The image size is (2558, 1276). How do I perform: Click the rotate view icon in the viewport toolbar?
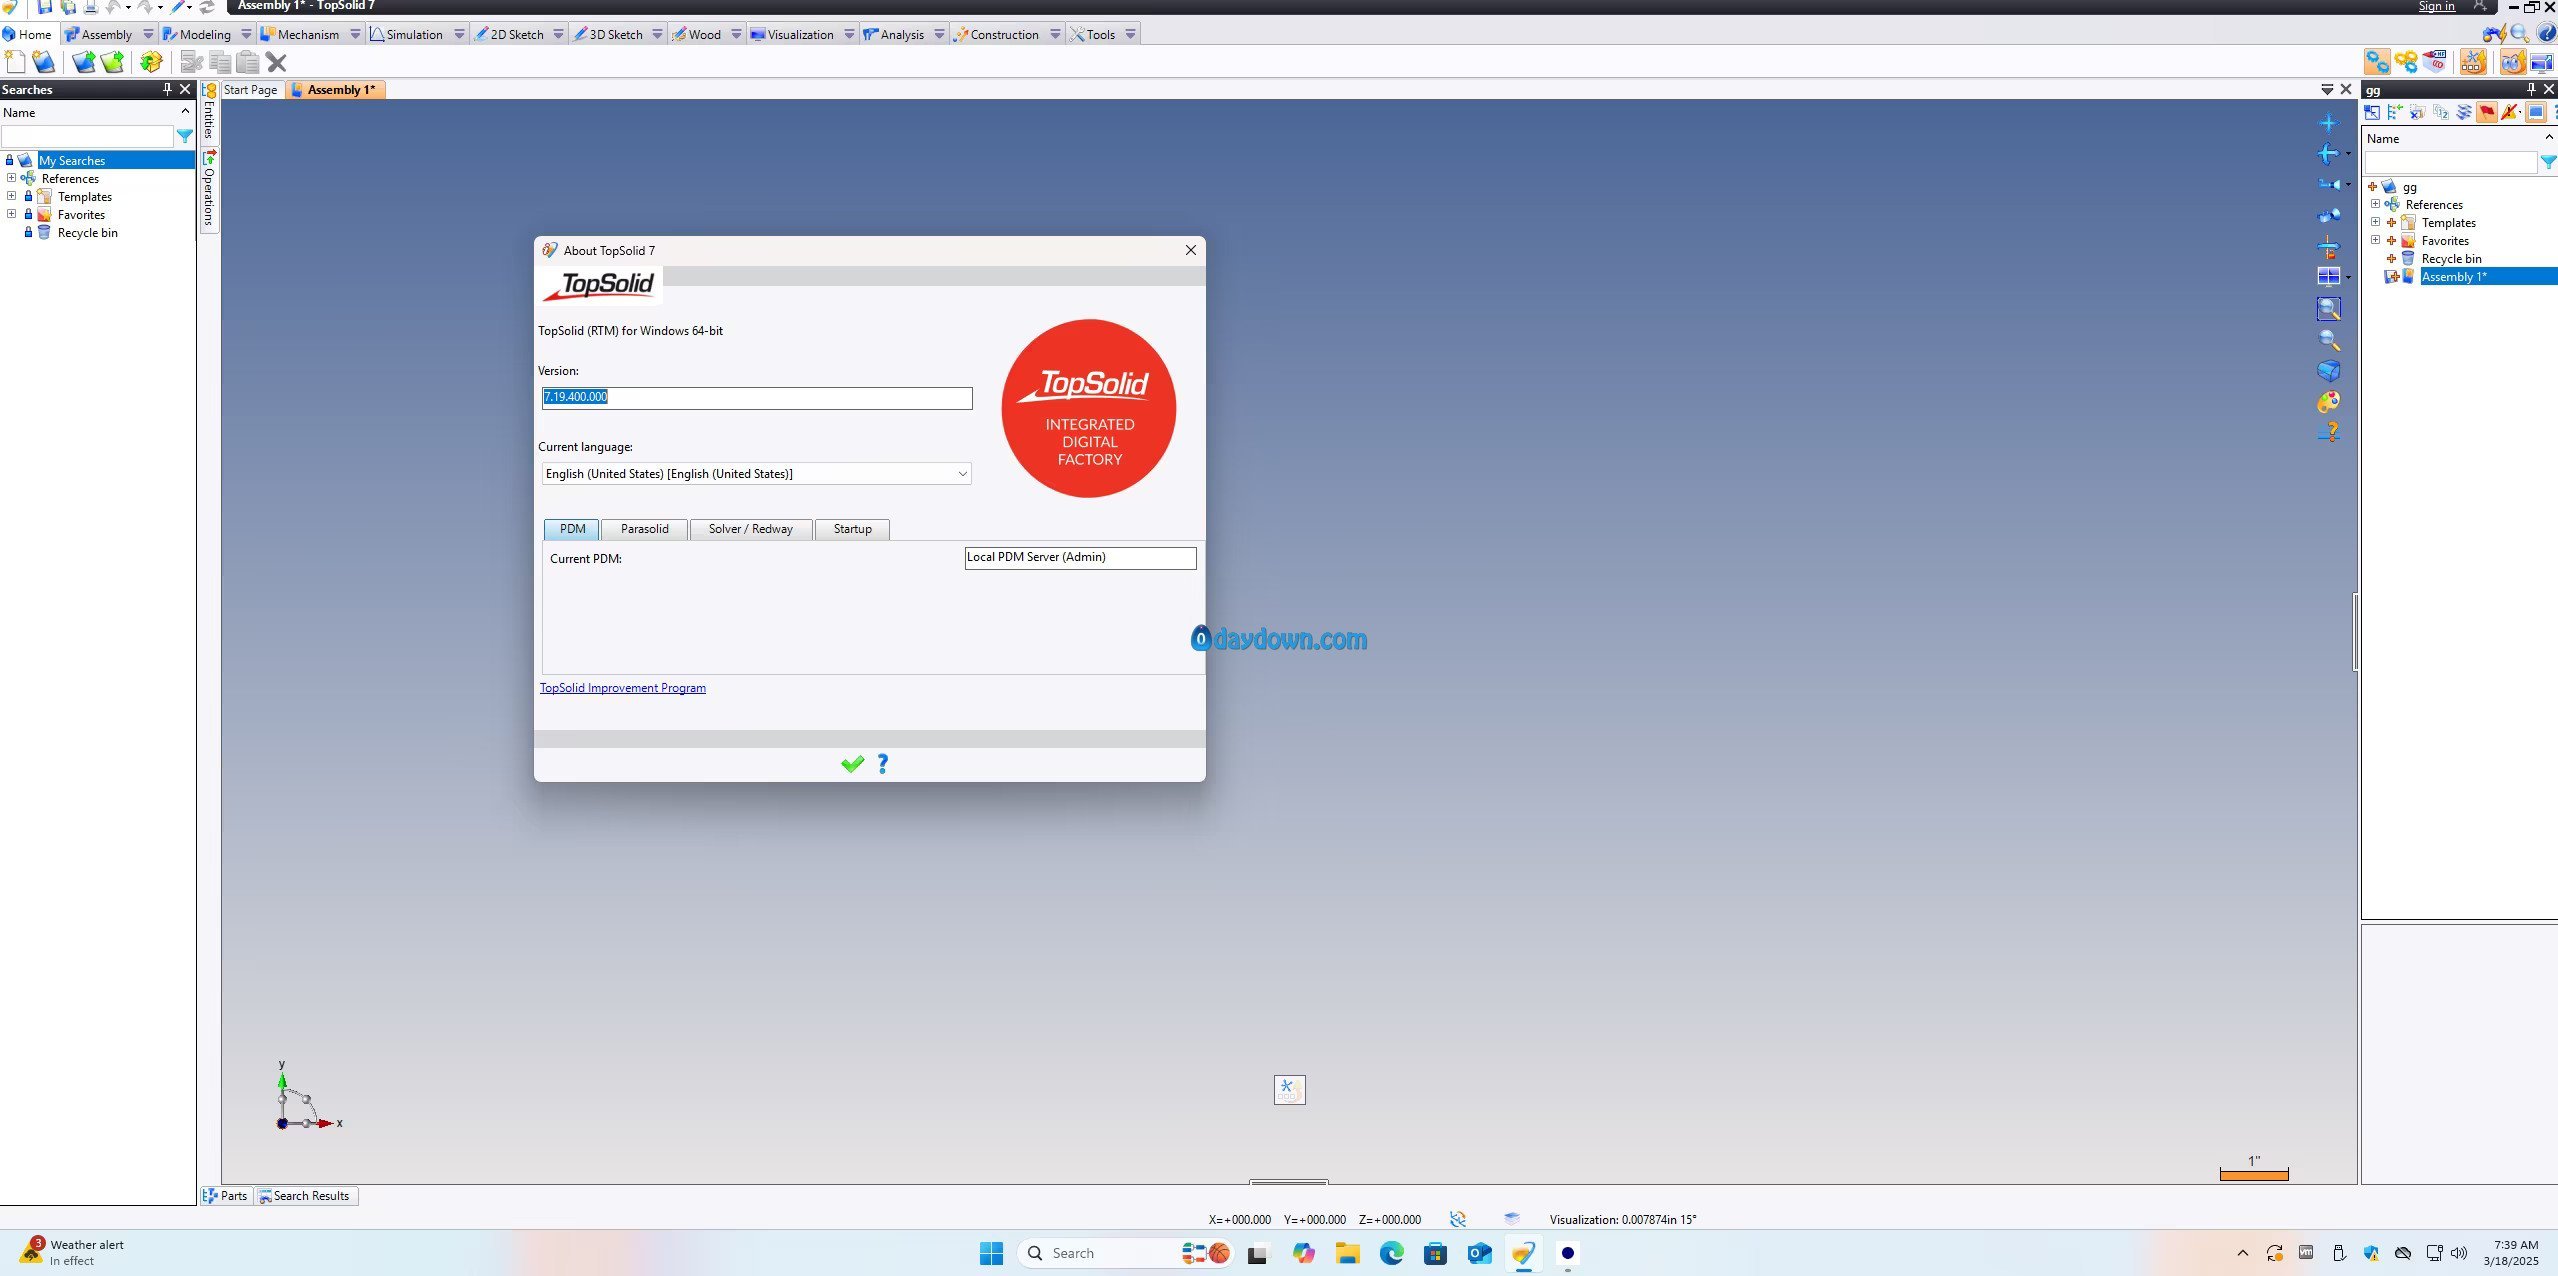click(2328, 154)
